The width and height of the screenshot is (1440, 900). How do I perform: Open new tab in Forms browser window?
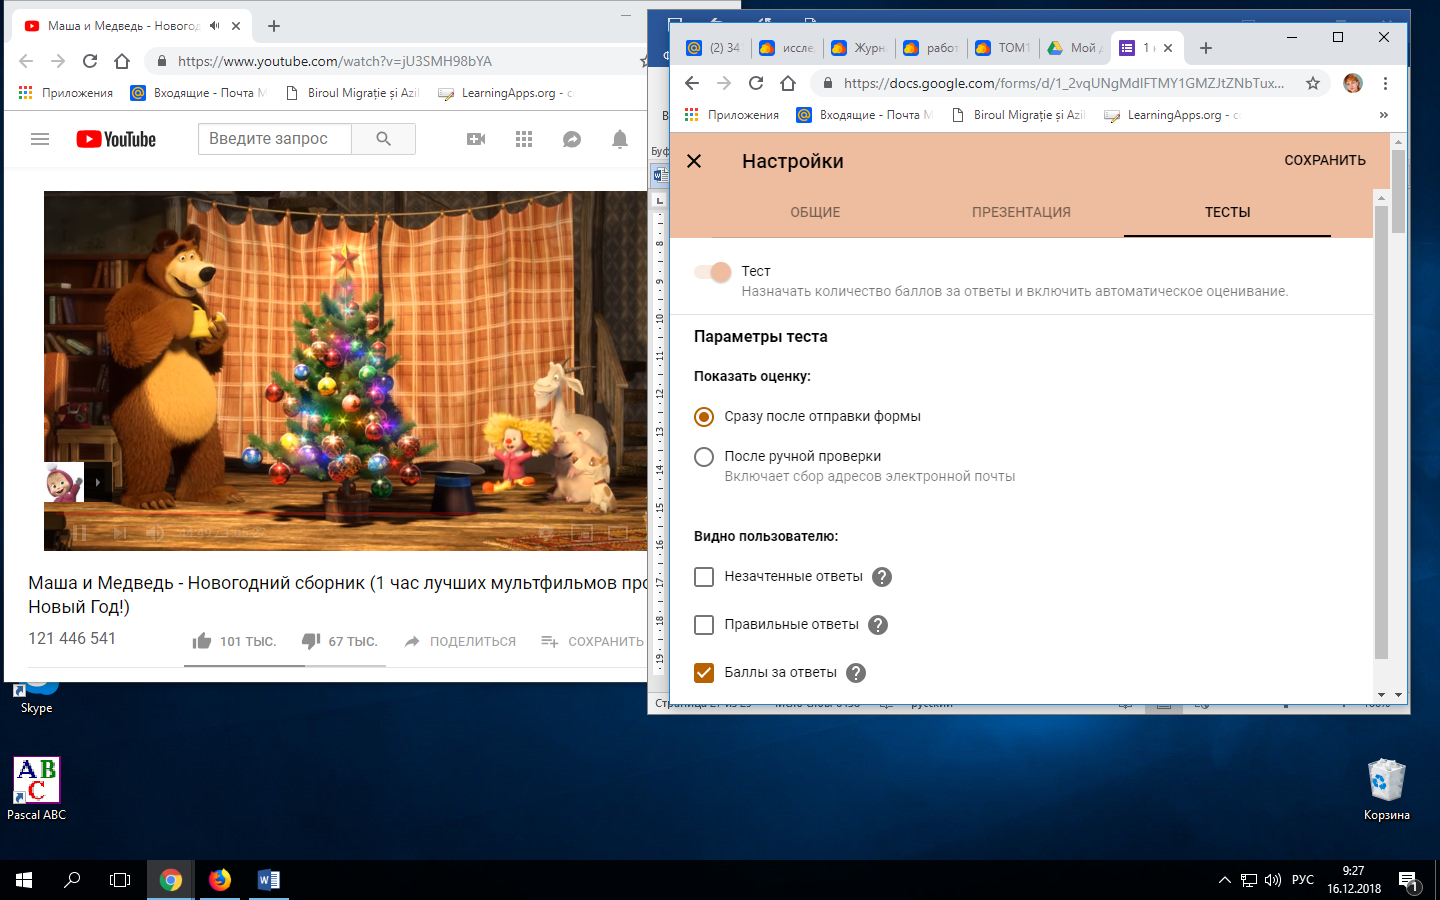click(x=1206, y=48)
